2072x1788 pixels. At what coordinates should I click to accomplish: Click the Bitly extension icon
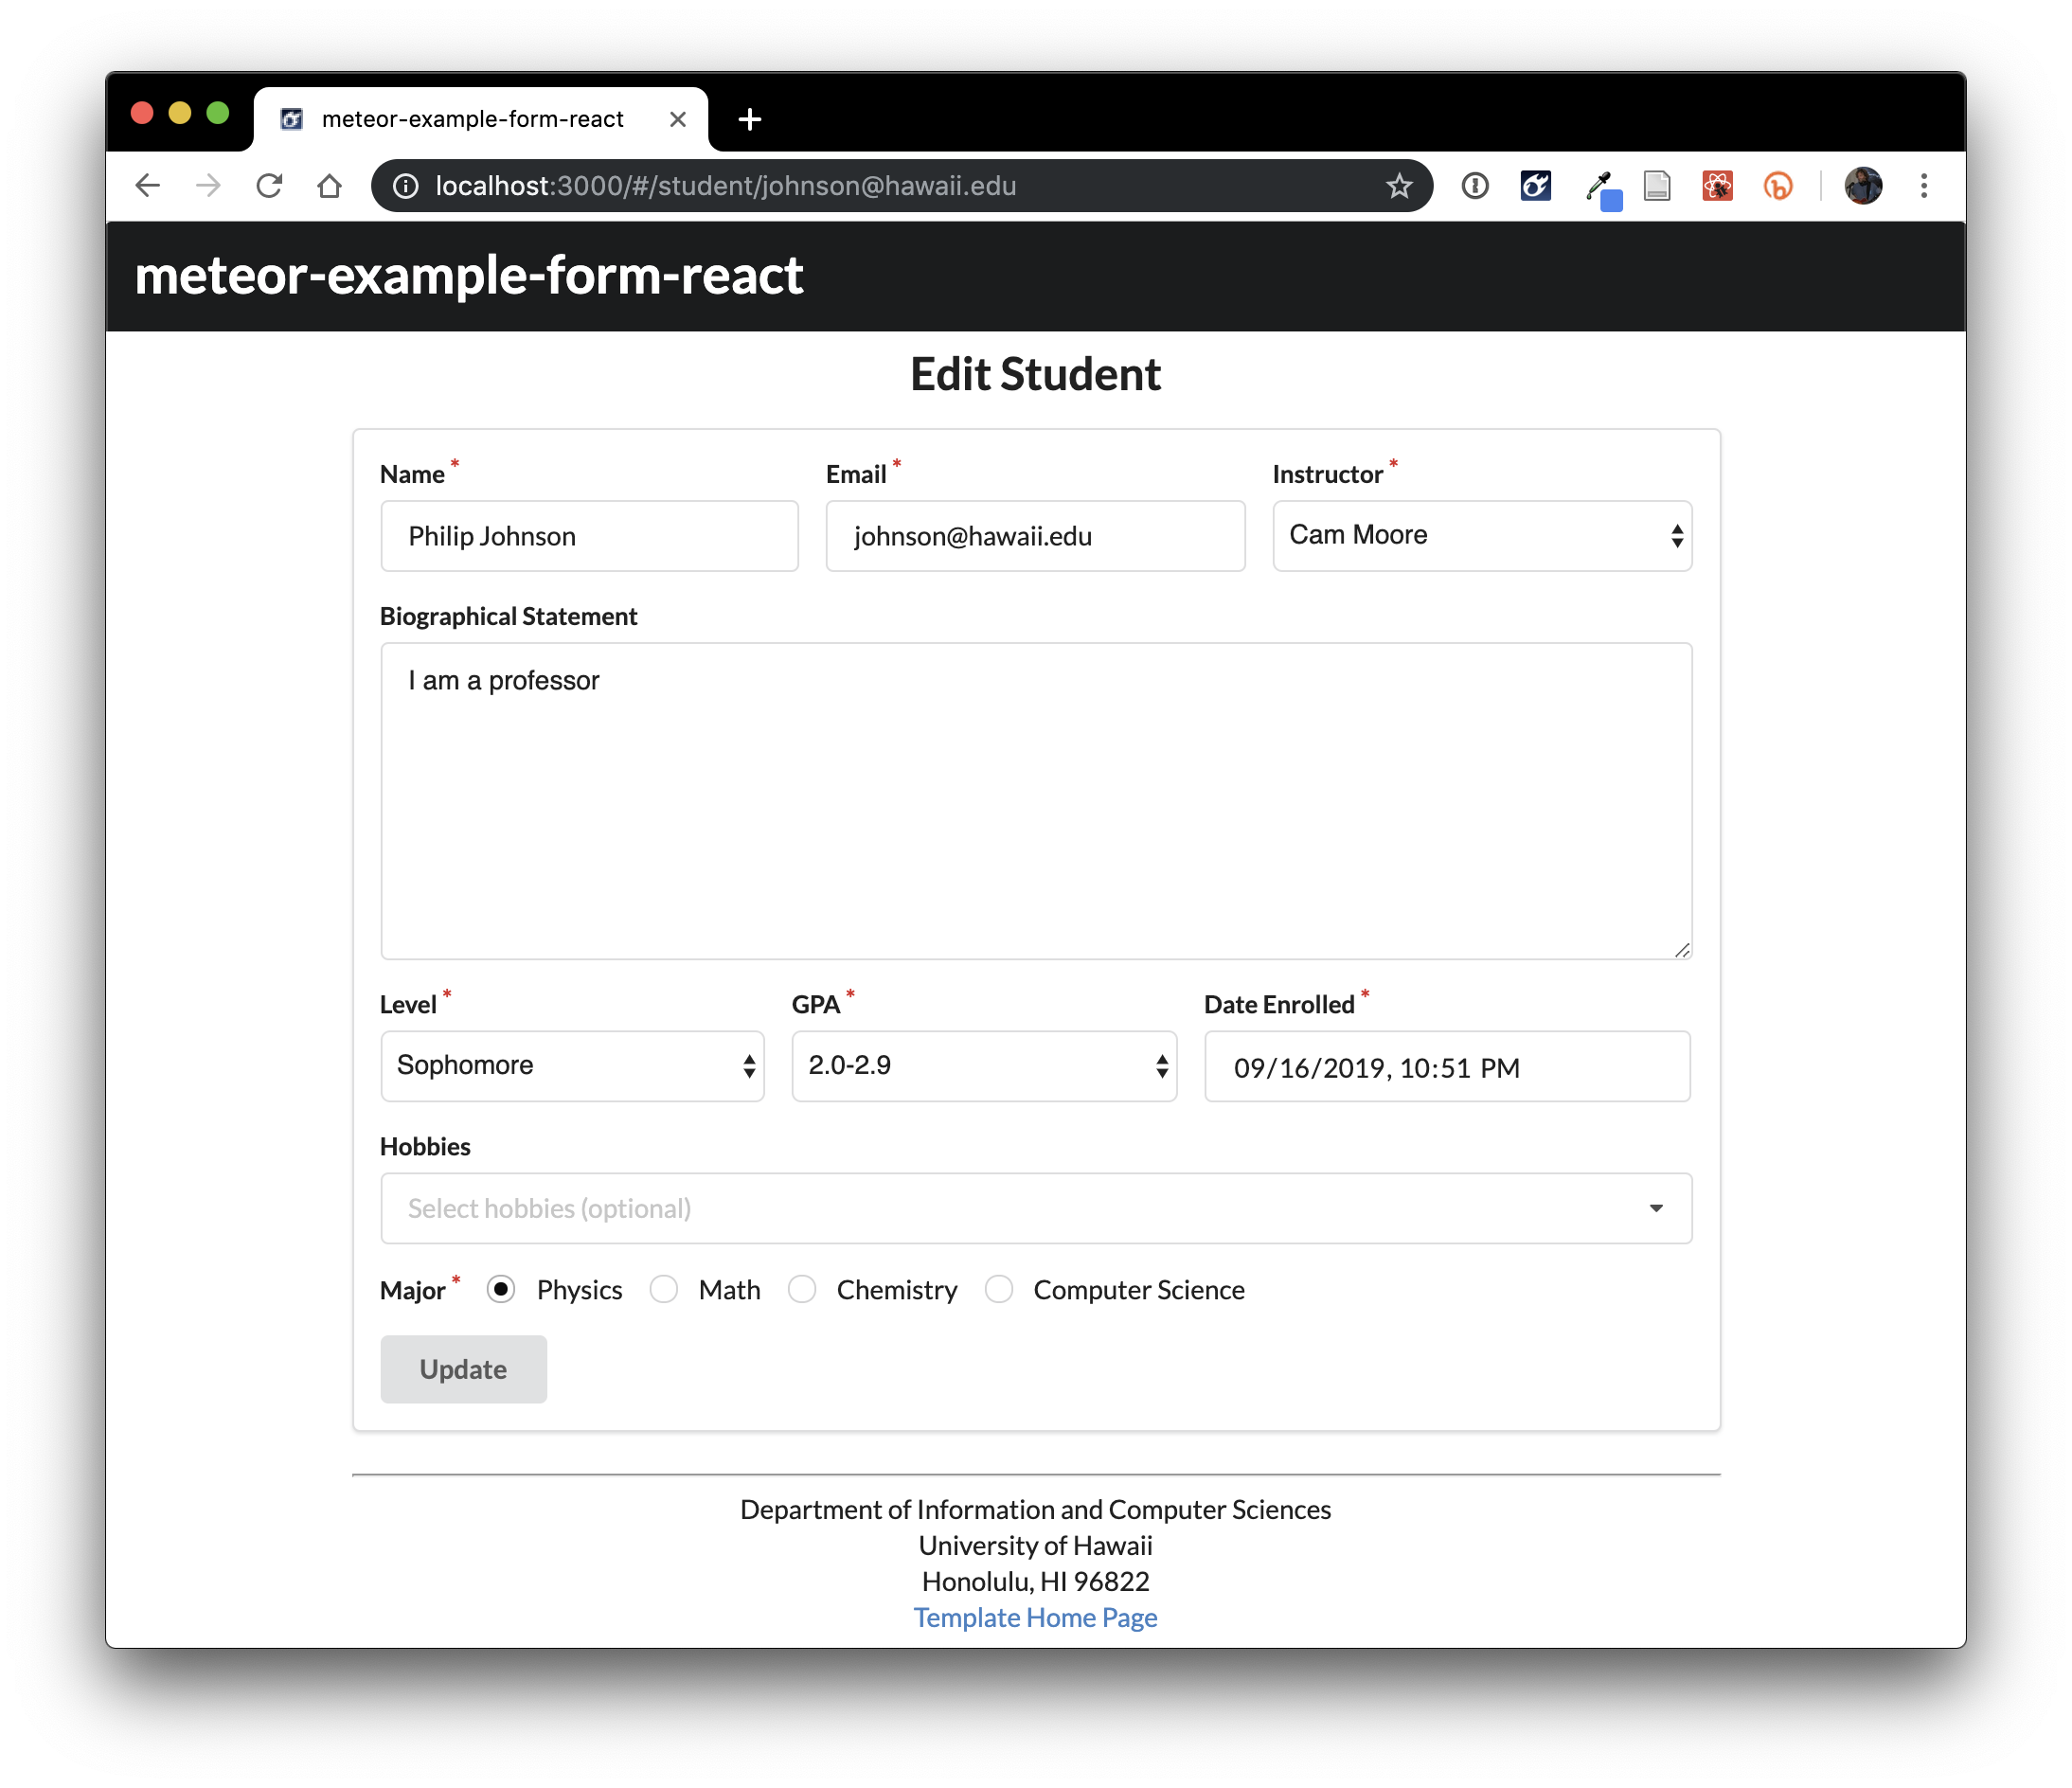[1778, 186]
